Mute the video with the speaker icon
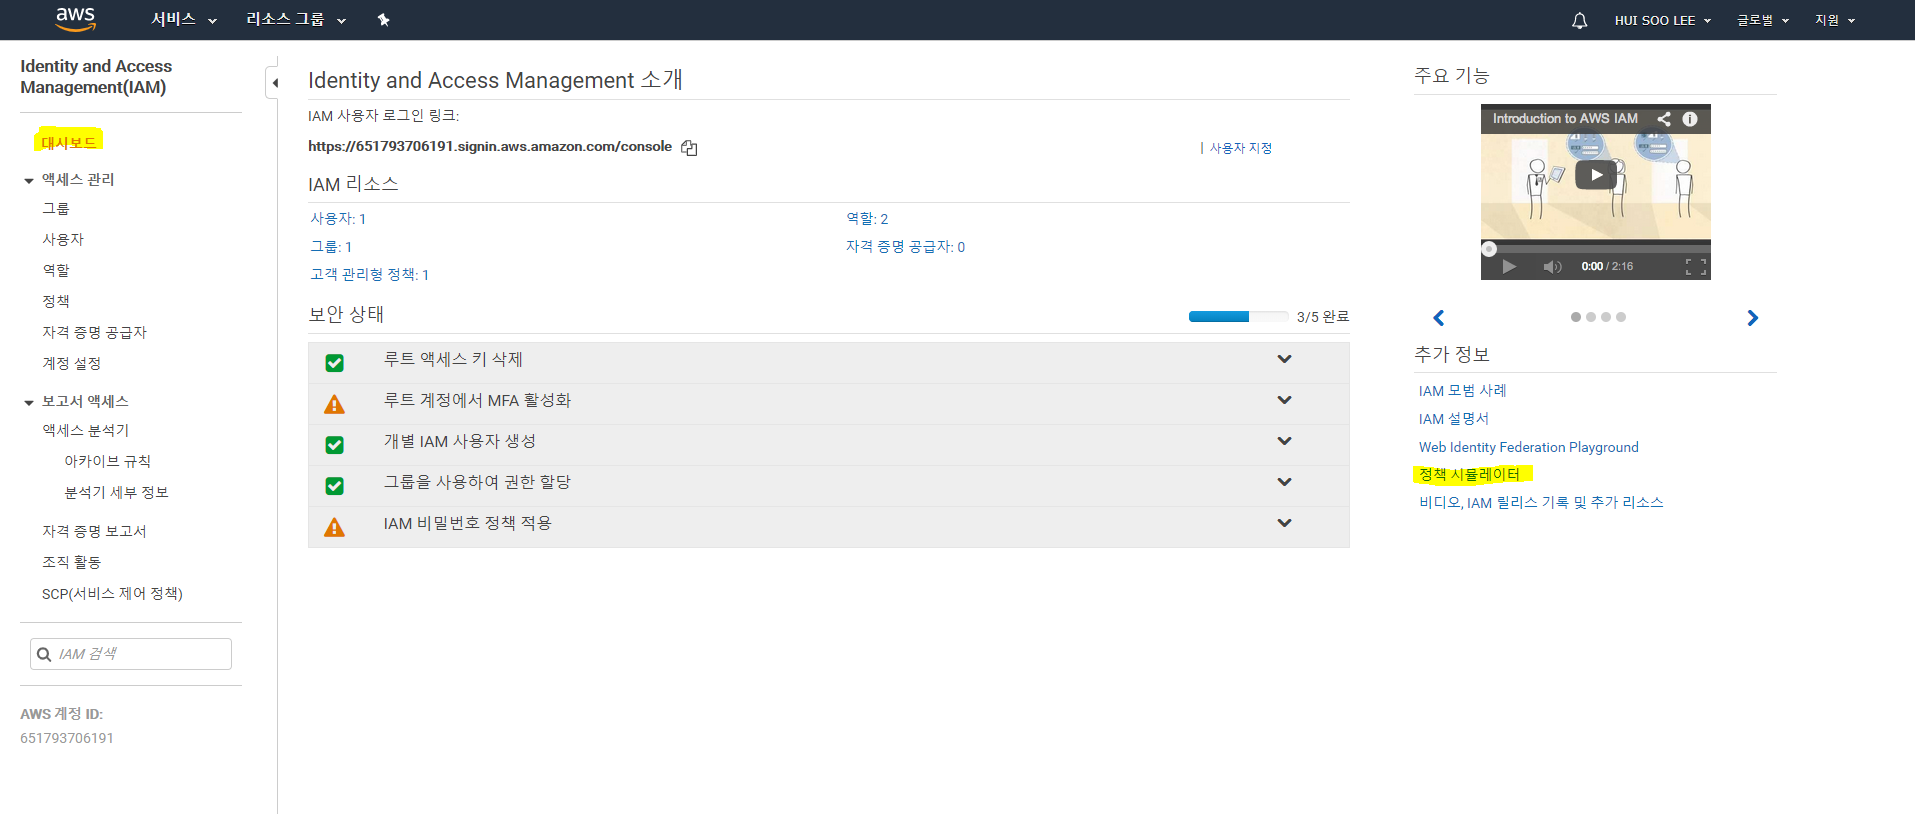The width and height of the screenshot is (1915, 814). [1552, 266]
